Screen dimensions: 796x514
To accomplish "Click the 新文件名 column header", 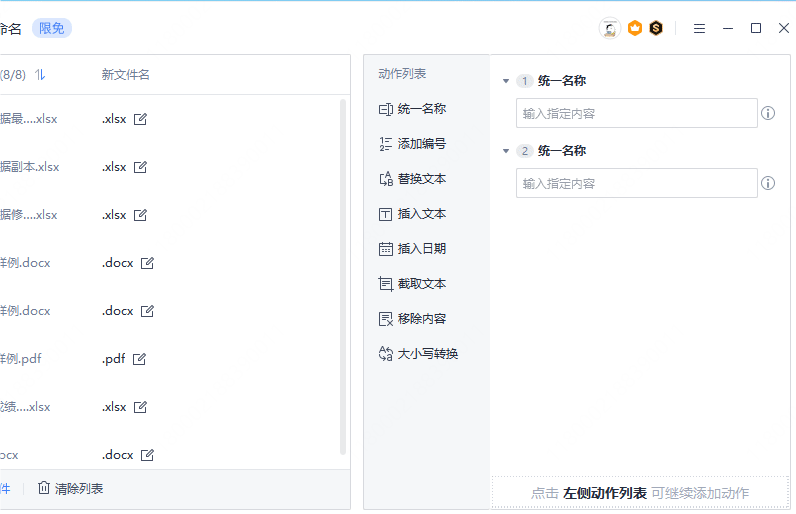I will (x=125, y=75).
